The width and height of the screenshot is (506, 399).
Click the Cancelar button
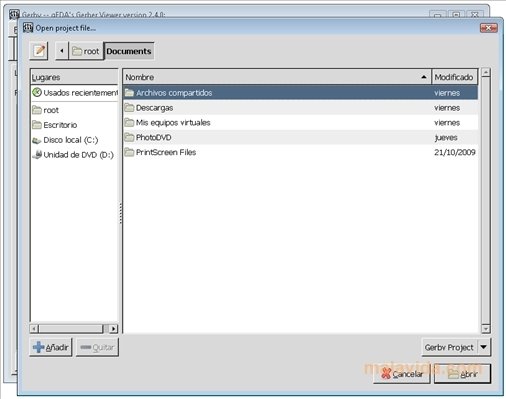(x=402, y=374)
